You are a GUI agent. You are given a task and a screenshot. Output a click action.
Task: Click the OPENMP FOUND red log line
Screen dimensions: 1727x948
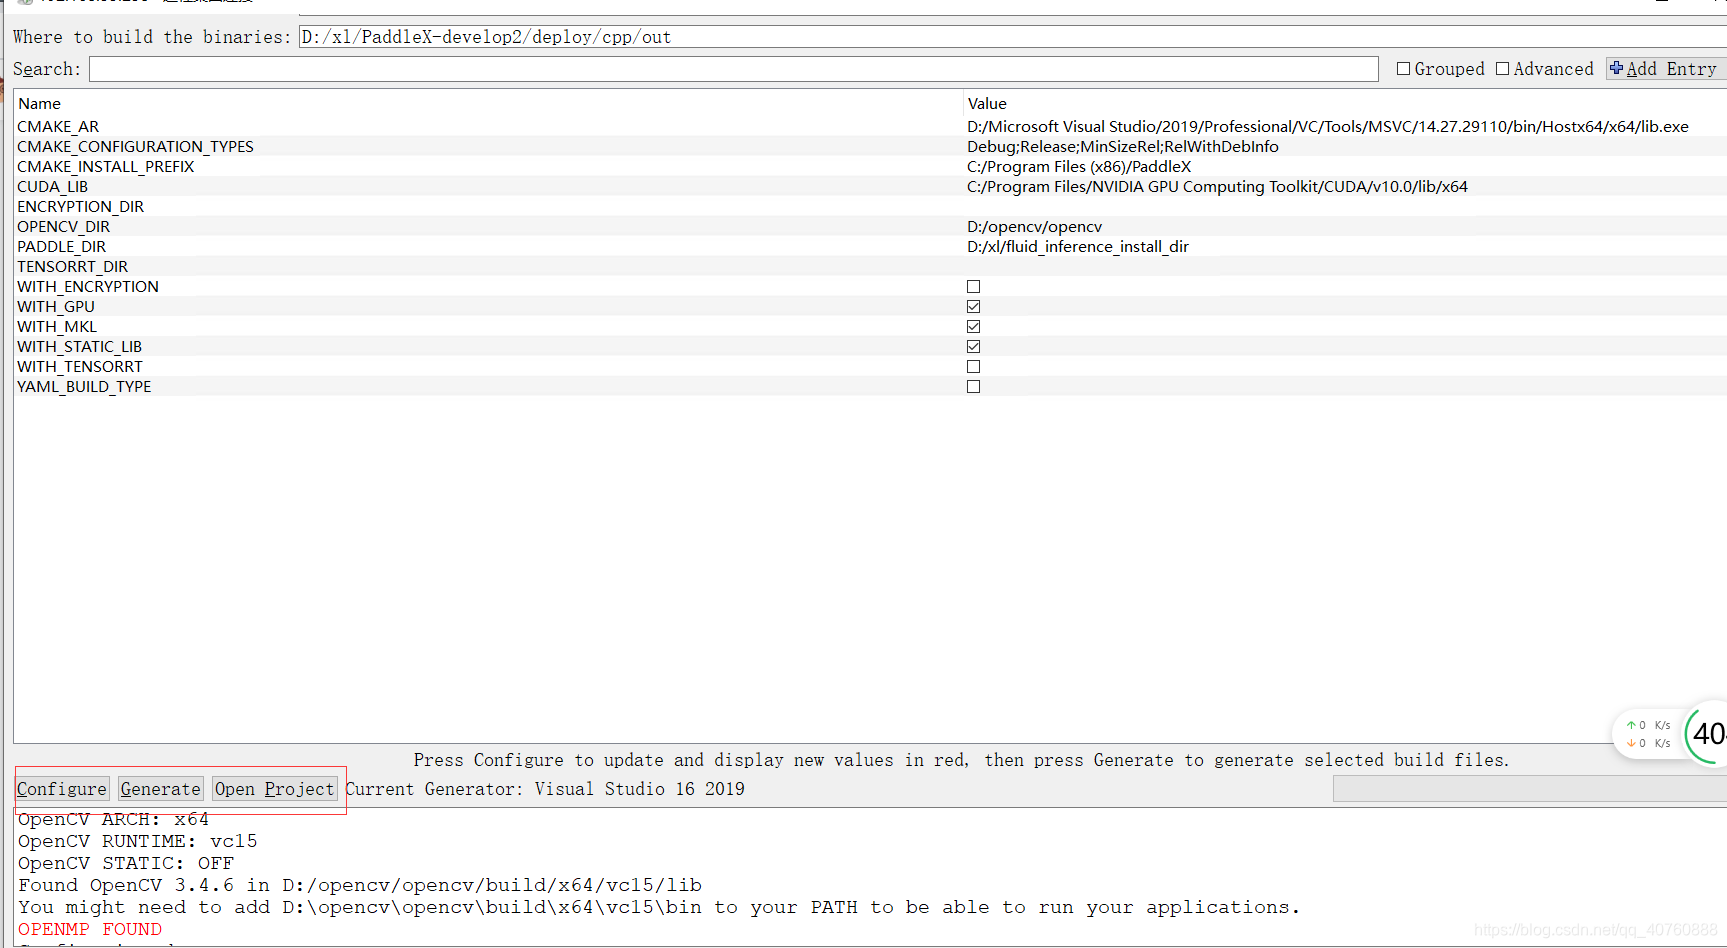(x=90, y=929)
